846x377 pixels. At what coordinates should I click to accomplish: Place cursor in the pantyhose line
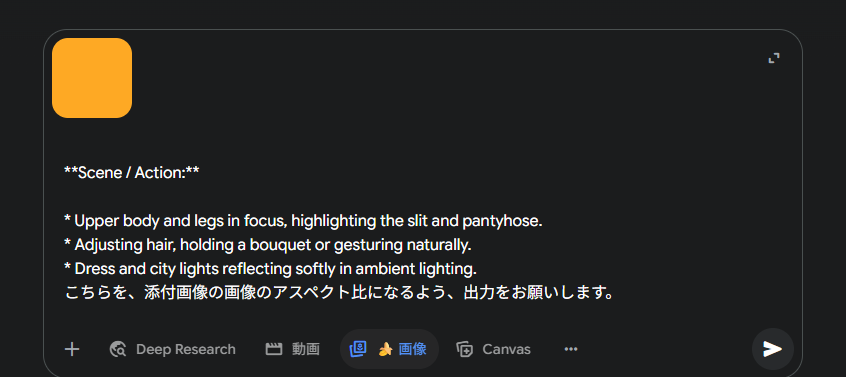point(303,221)
